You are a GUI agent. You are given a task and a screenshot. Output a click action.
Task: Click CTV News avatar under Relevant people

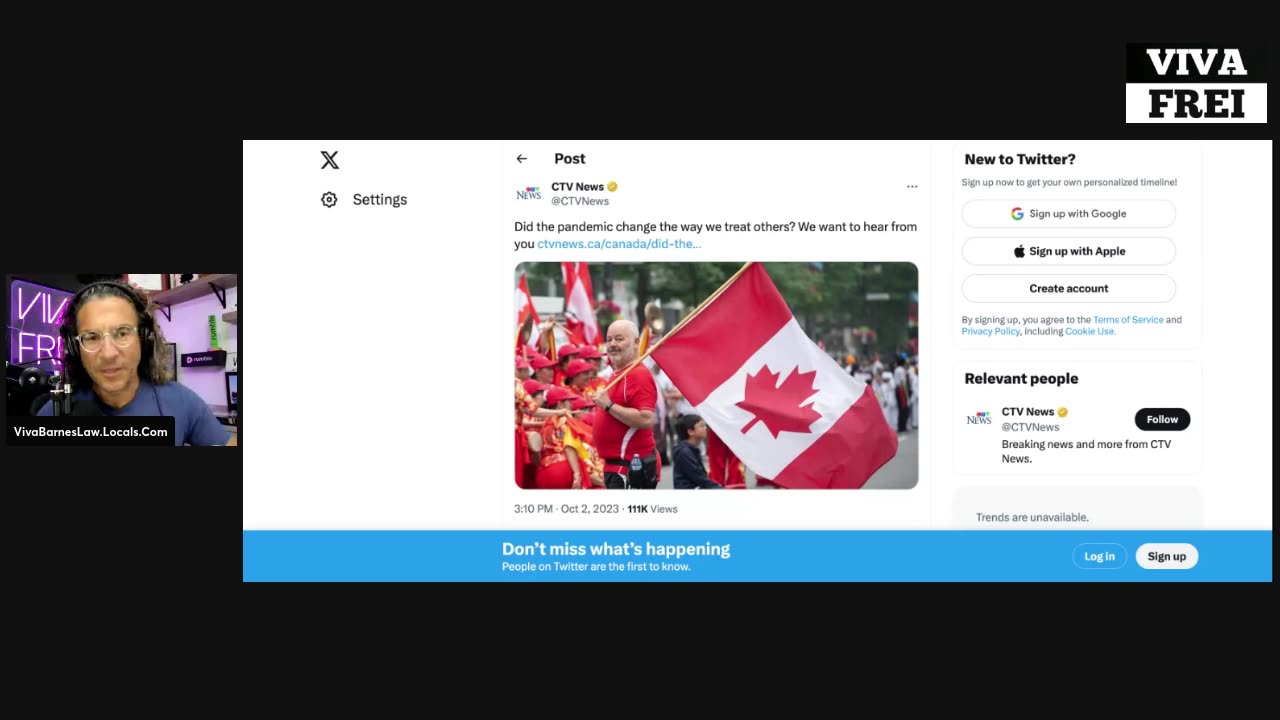978,419
